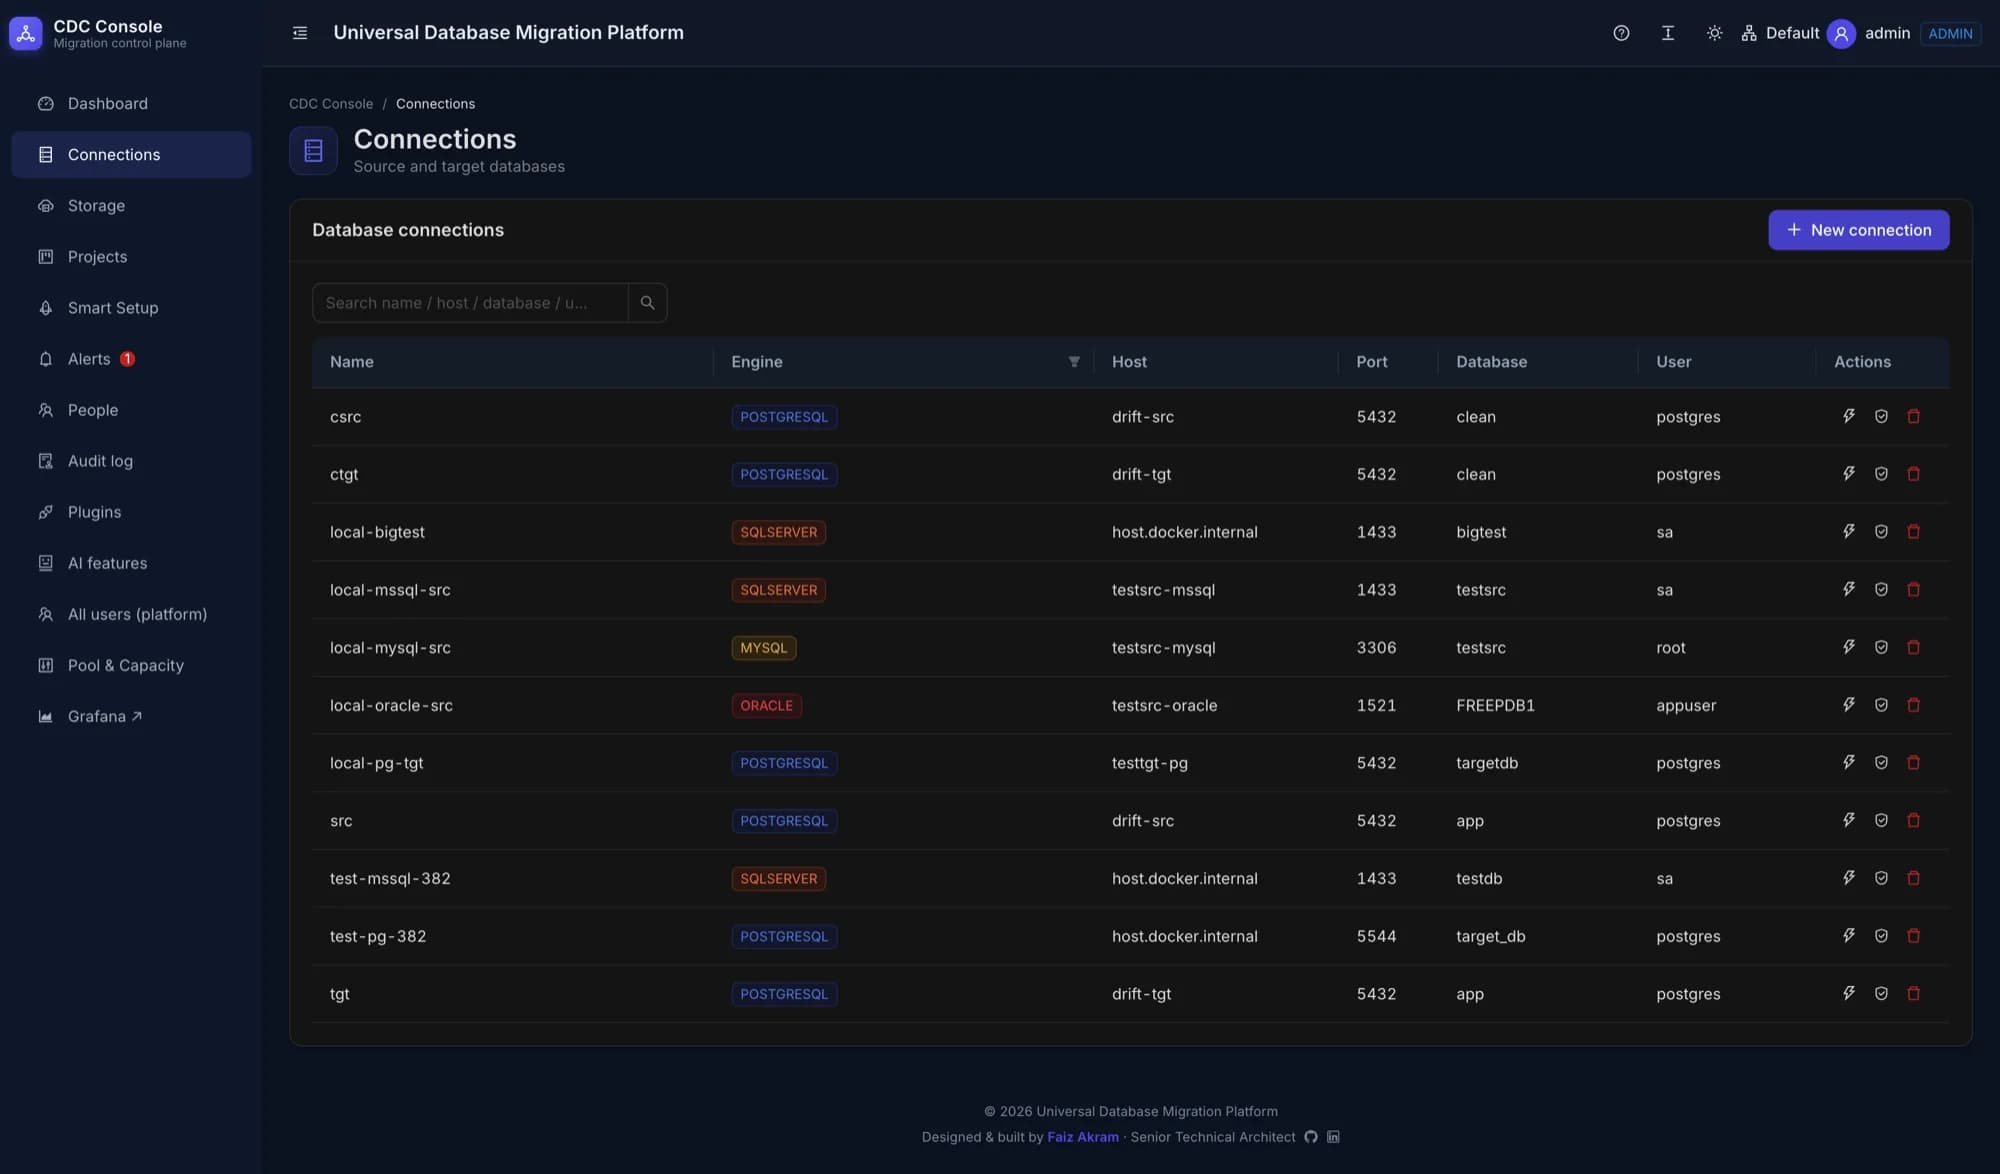Toggle the light/dark theme sun icon
Screen dimensions: 2000x1174
(x=1714, y=33)
